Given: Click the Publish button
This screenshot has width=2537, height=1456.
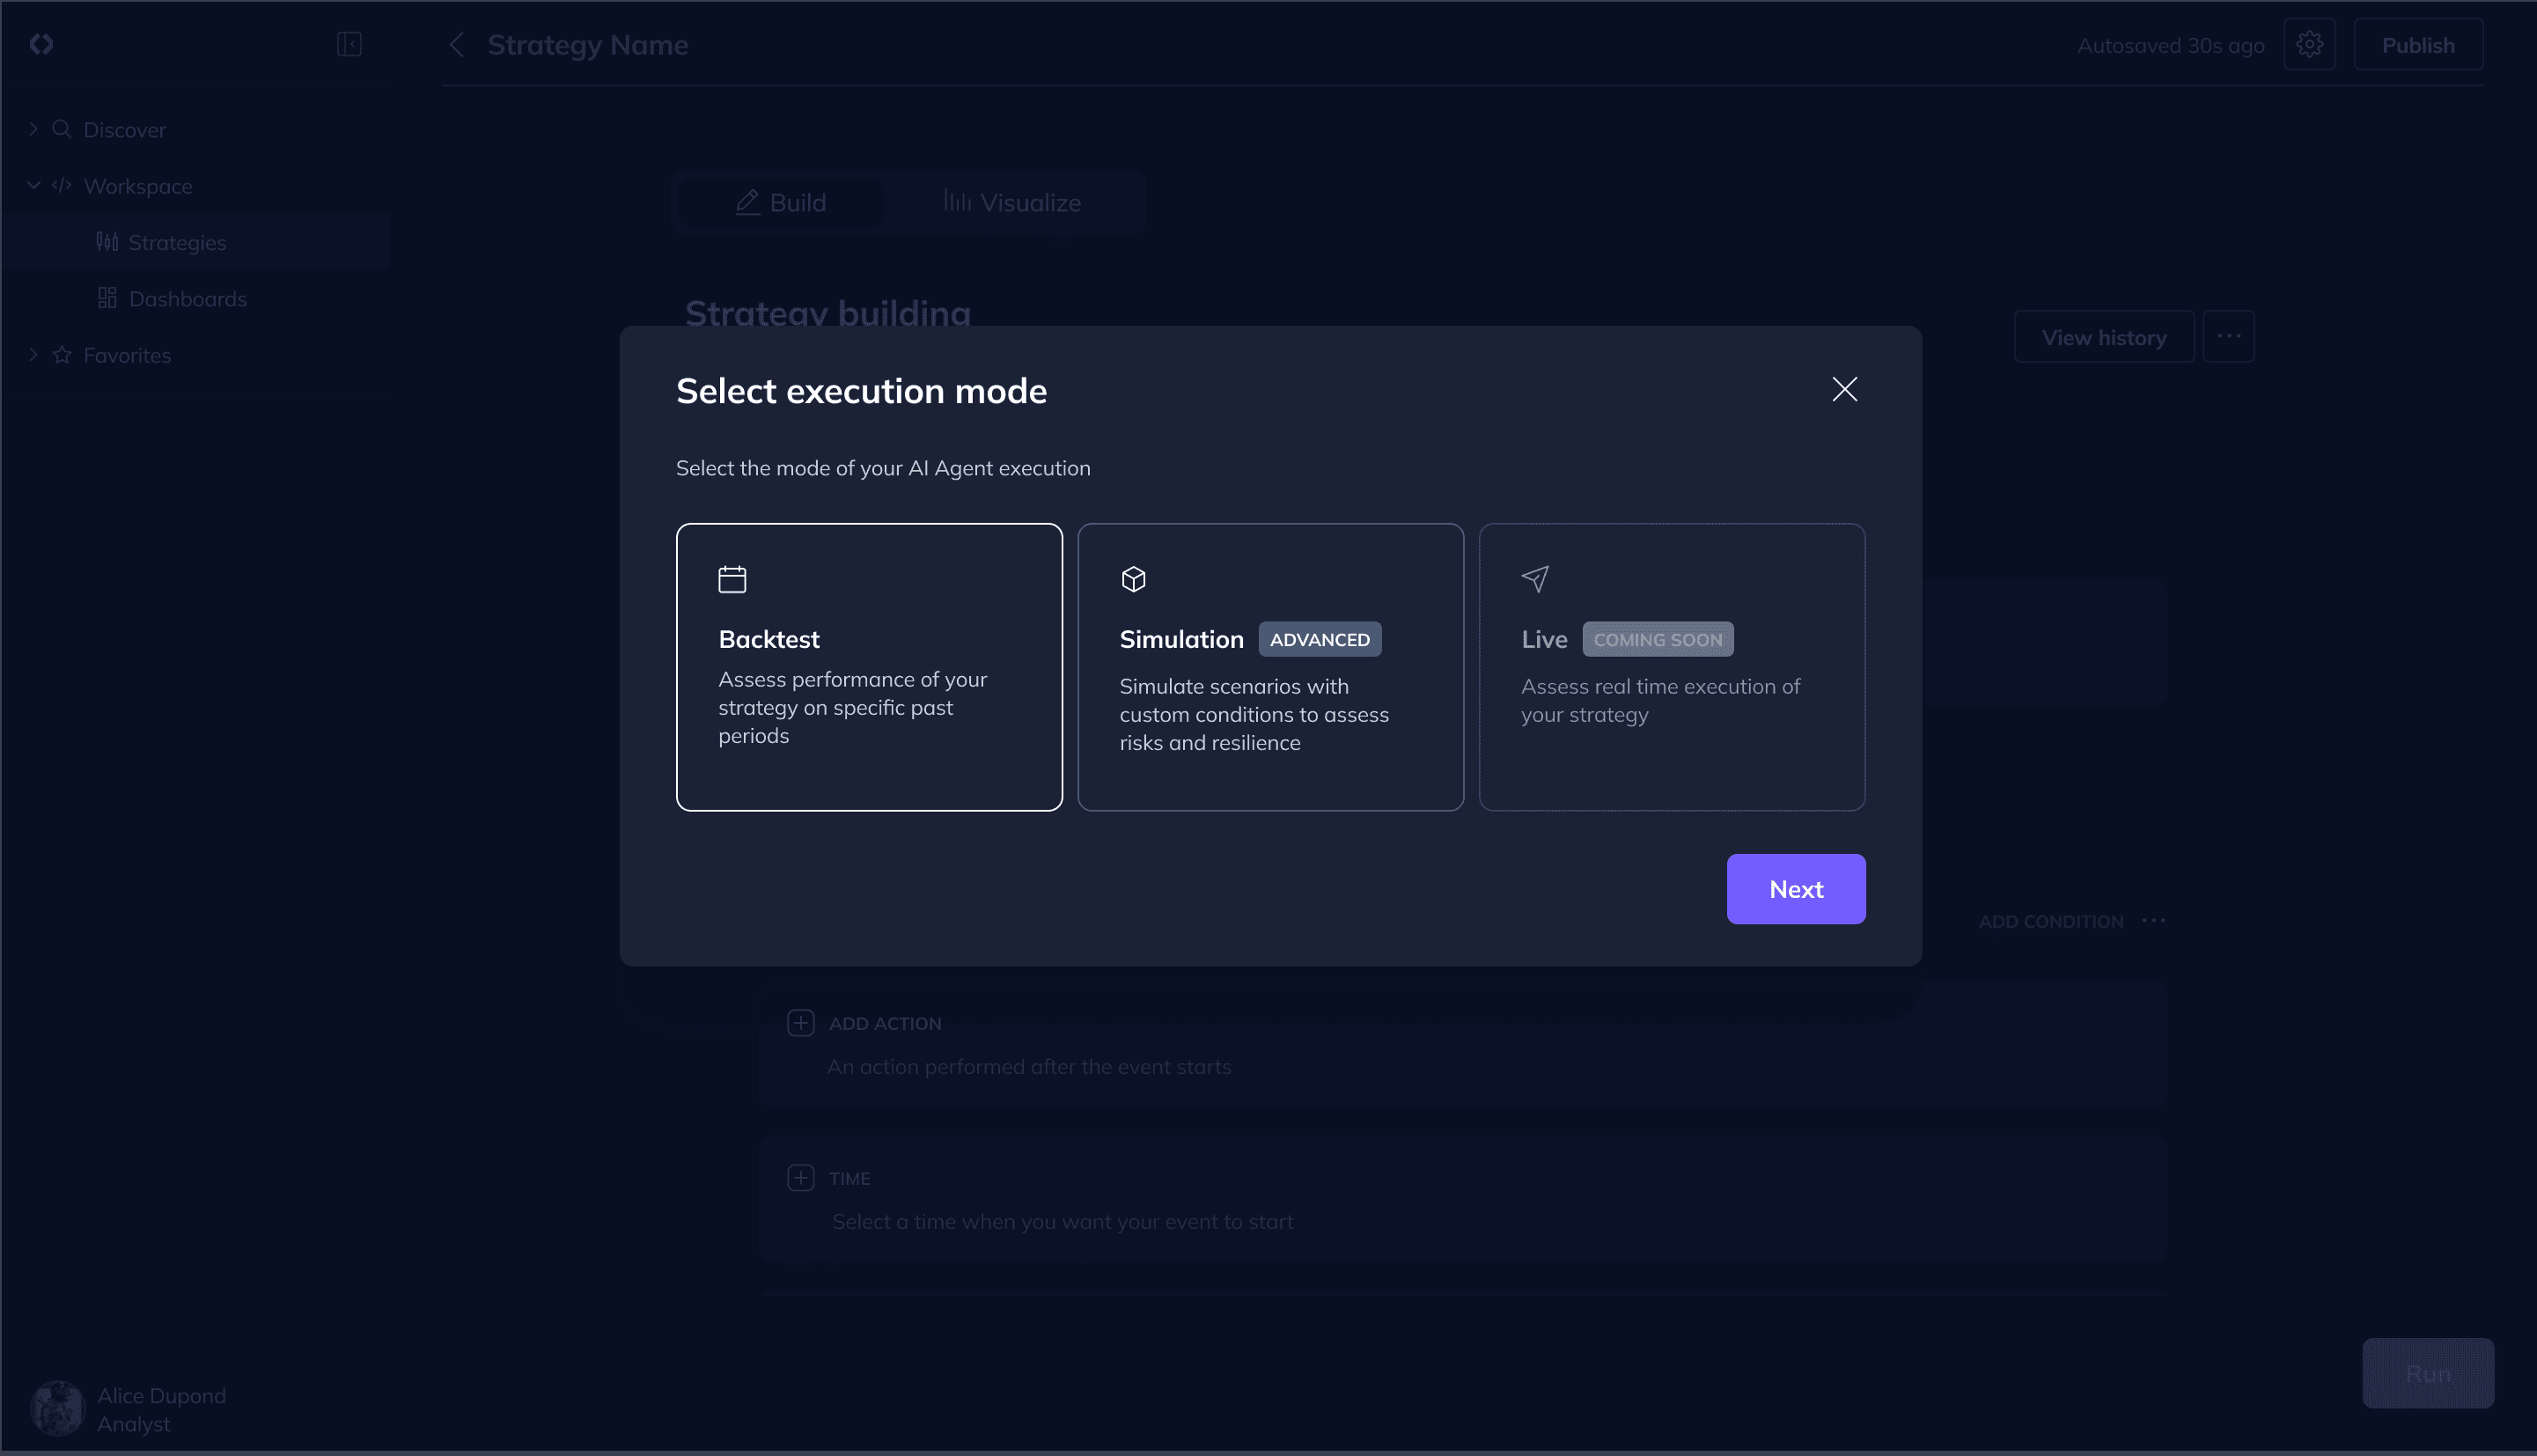Looking at the screenshot, I should (2417, 45).
